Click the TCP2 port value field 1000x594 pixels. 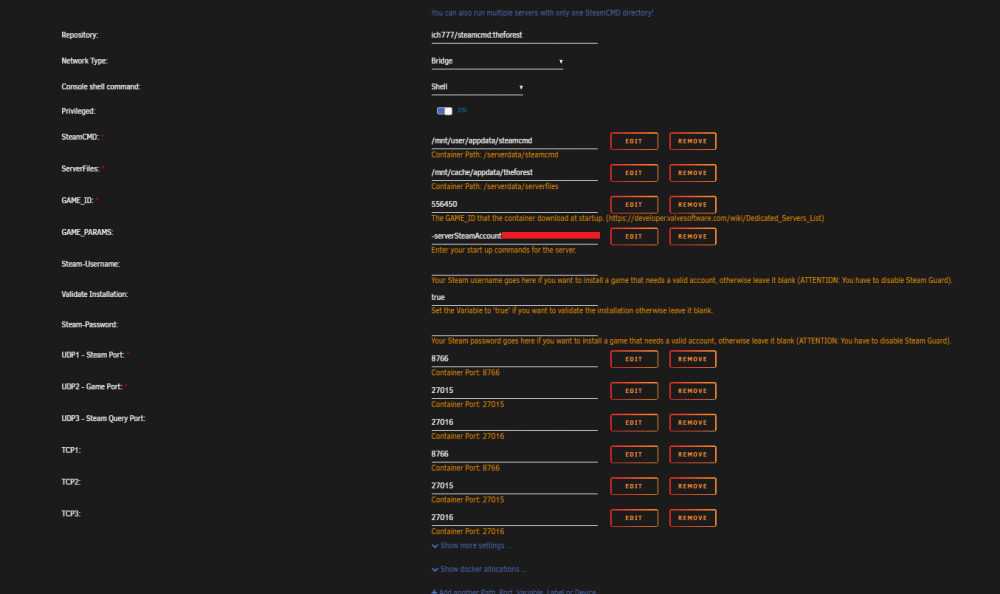514,486
